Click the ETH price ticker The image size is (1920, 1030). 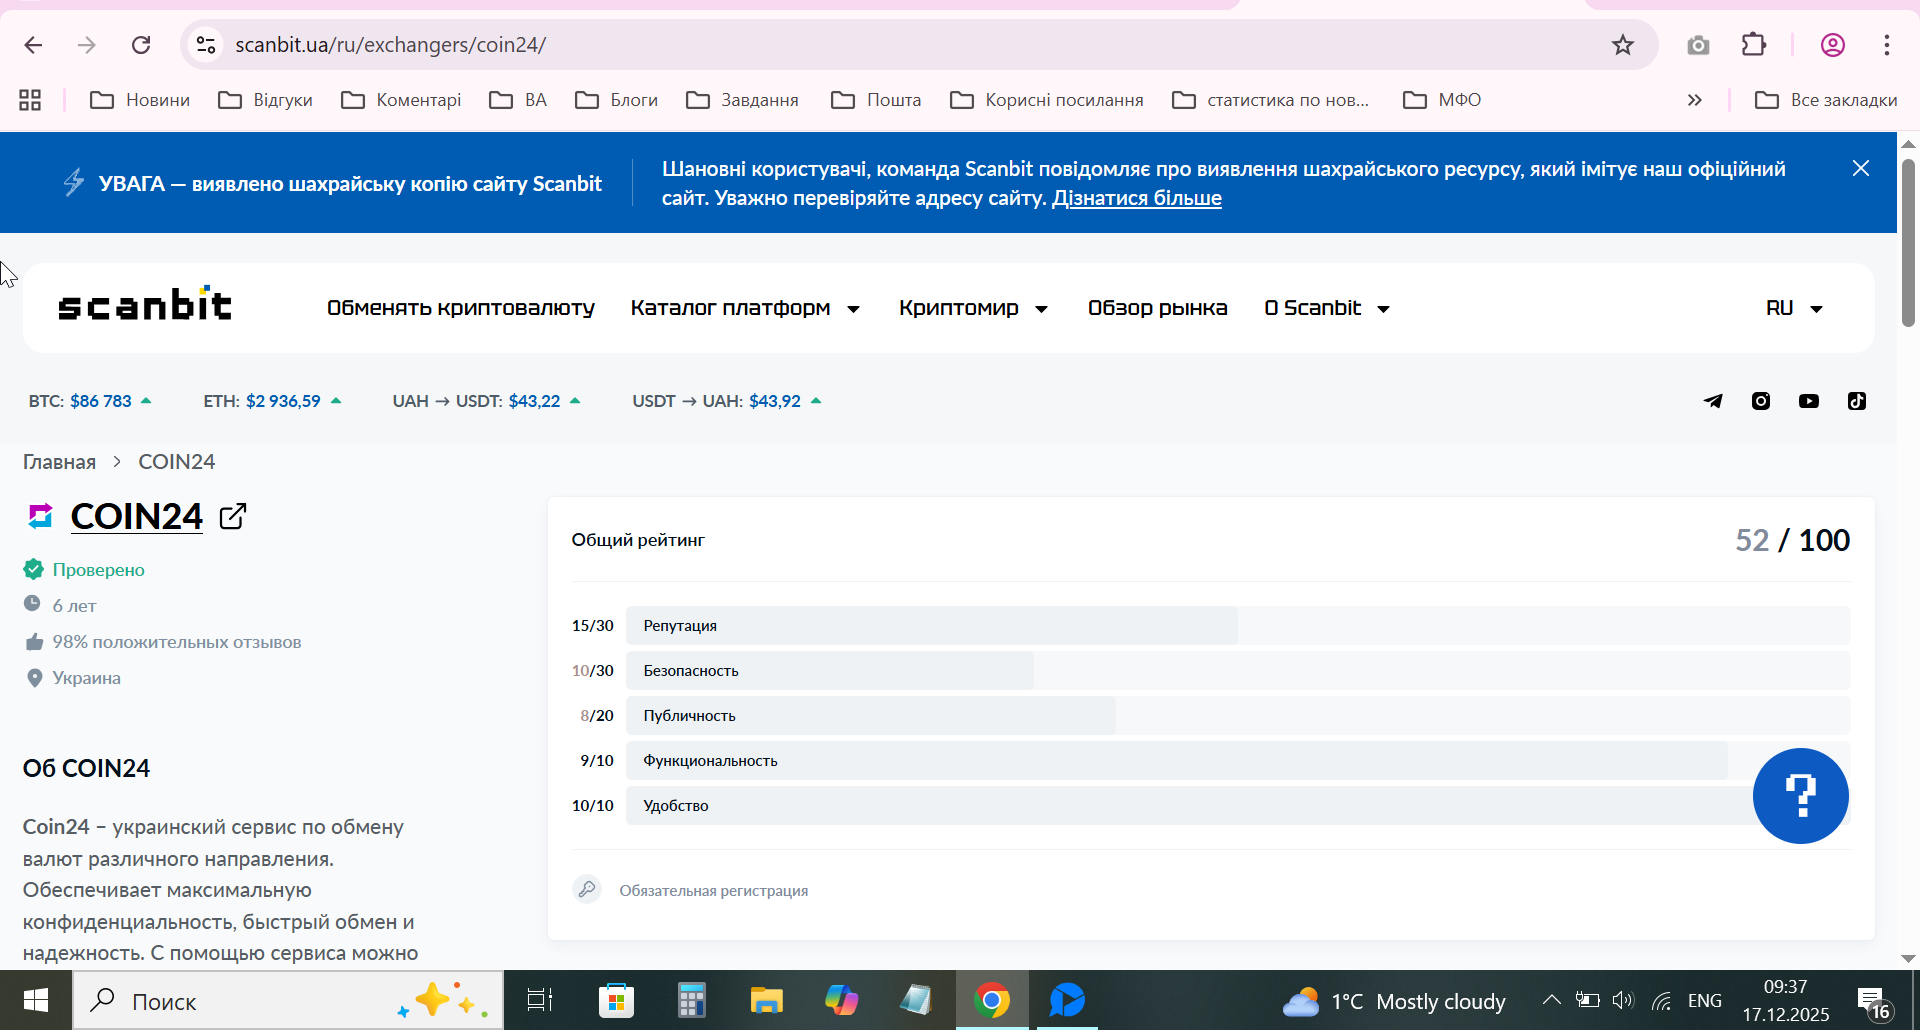pos(272,401)
